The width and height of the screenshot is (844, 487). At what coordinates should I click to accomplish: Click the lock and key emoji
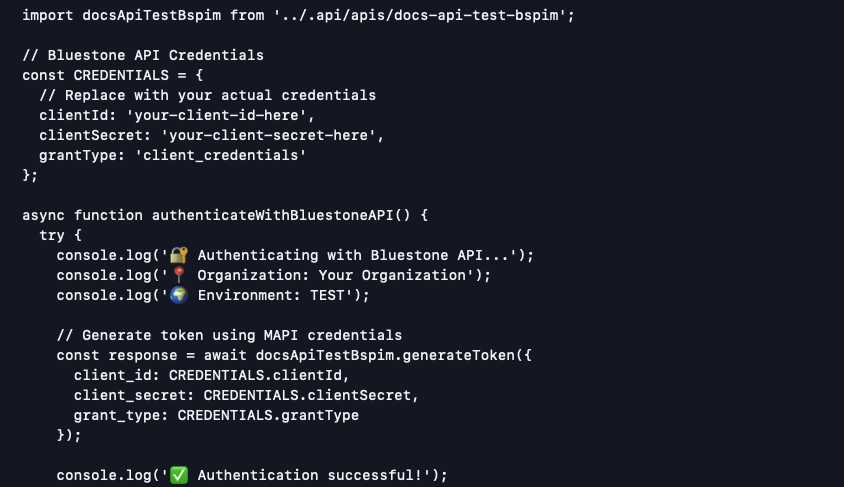179,255
